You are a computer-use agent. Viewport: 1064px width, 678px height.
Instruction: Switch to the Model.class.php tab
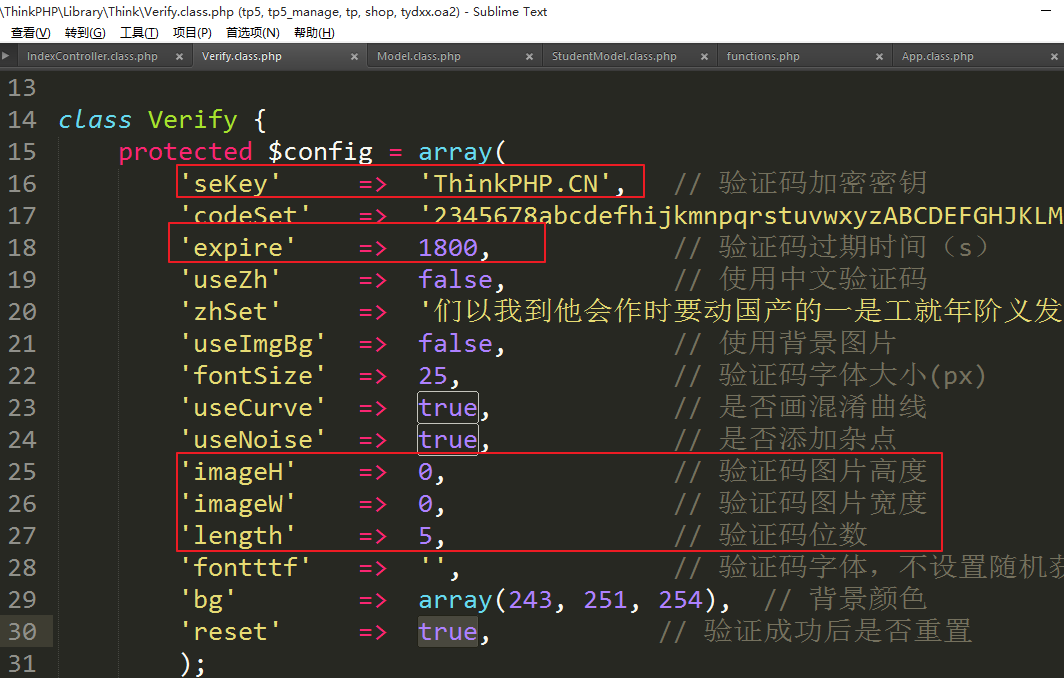pyautogui.click(x=419, y=57)
